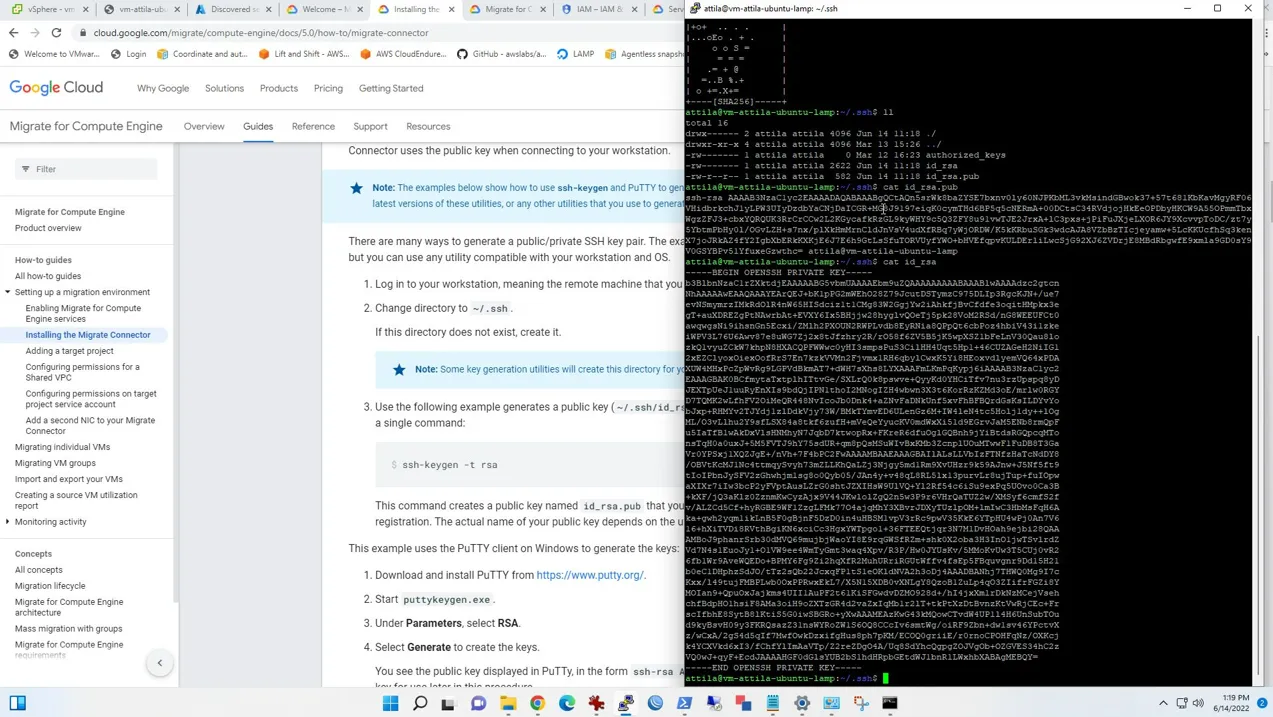
Task: Open the Command Prompt taskbar icon
Action: (x=890, y=703)
